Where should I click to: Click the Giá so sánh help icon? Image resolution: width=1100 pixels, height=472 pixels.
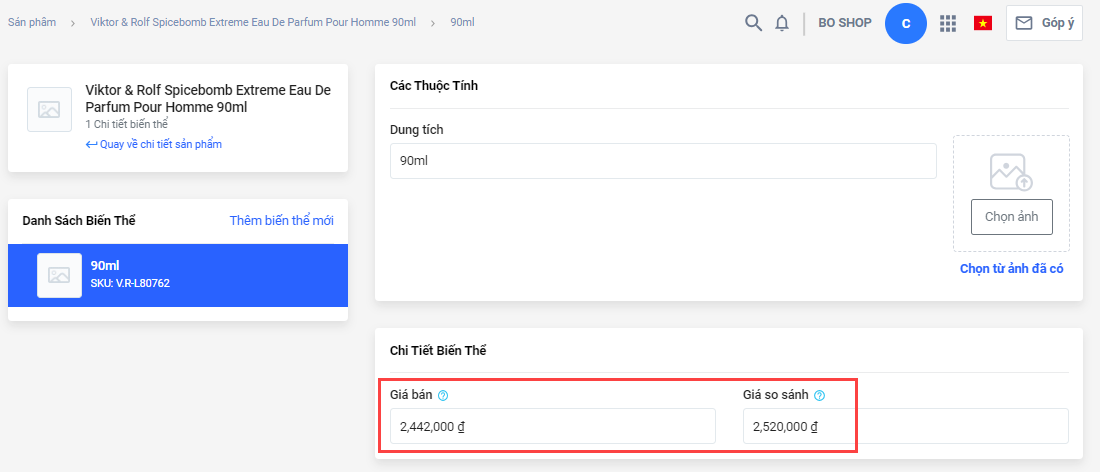pos(819,395)
